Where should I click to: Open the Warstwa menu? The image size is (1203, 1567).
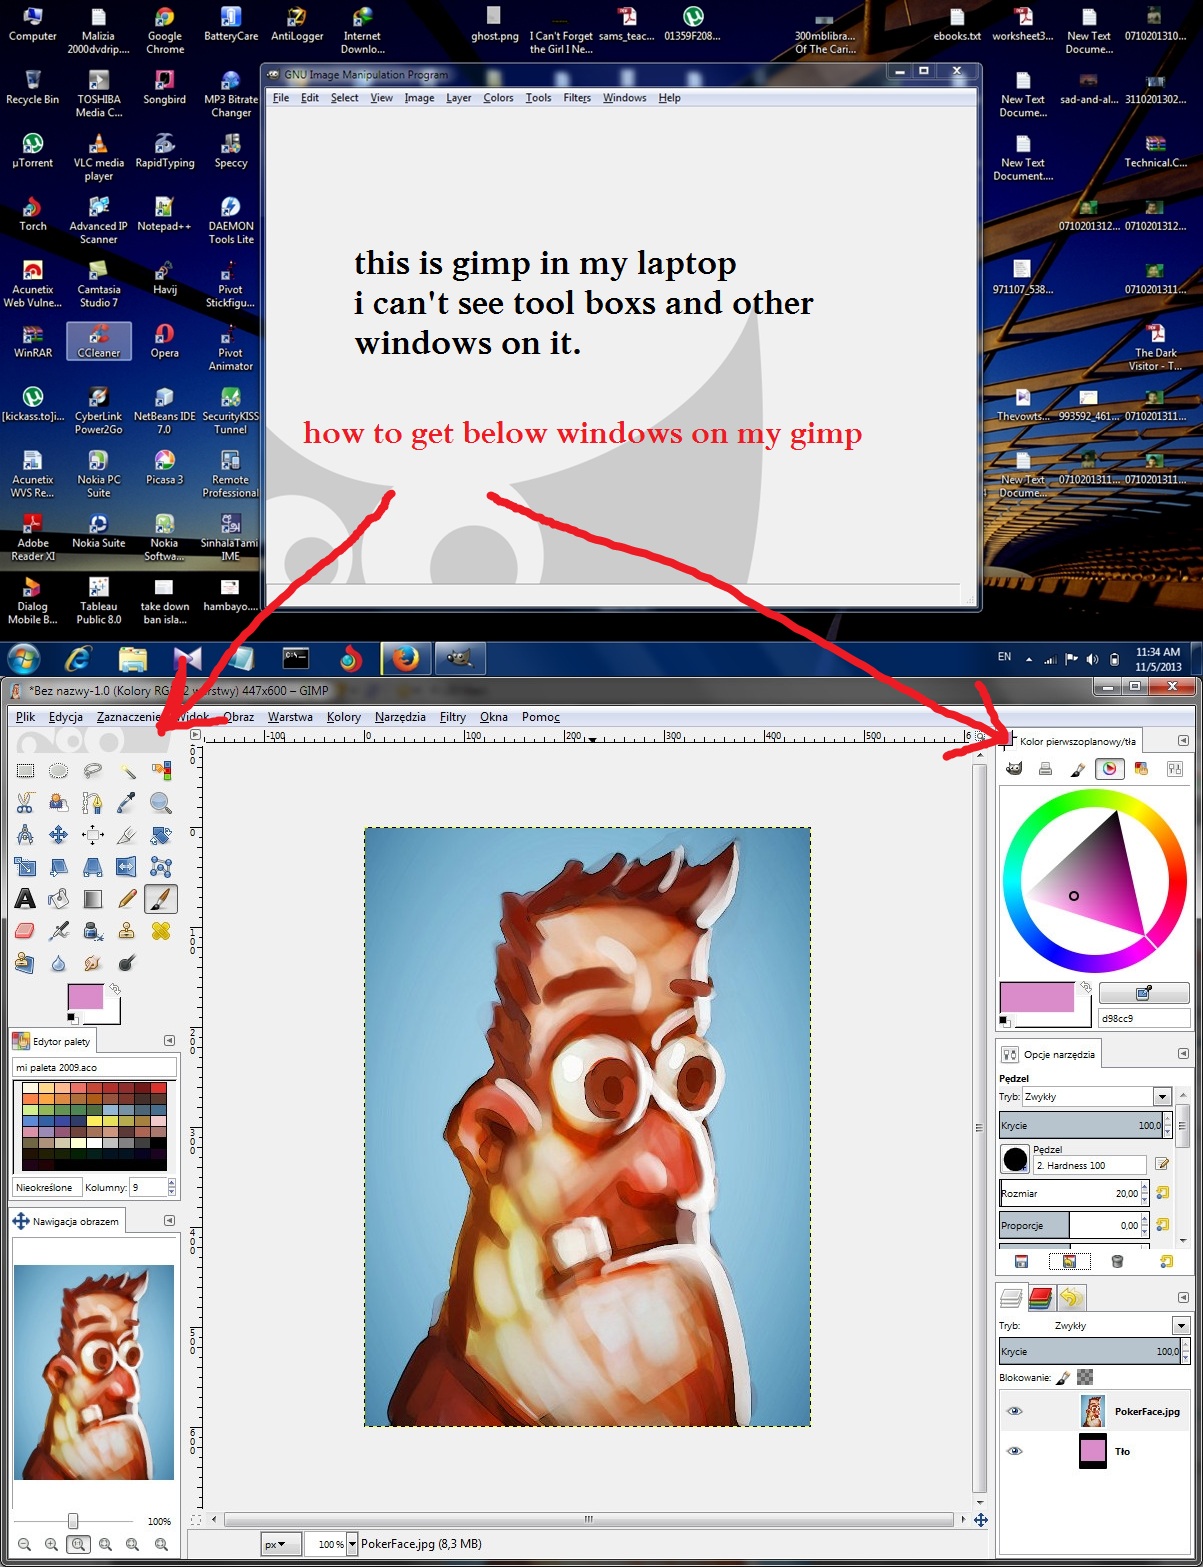click(290, 717)
